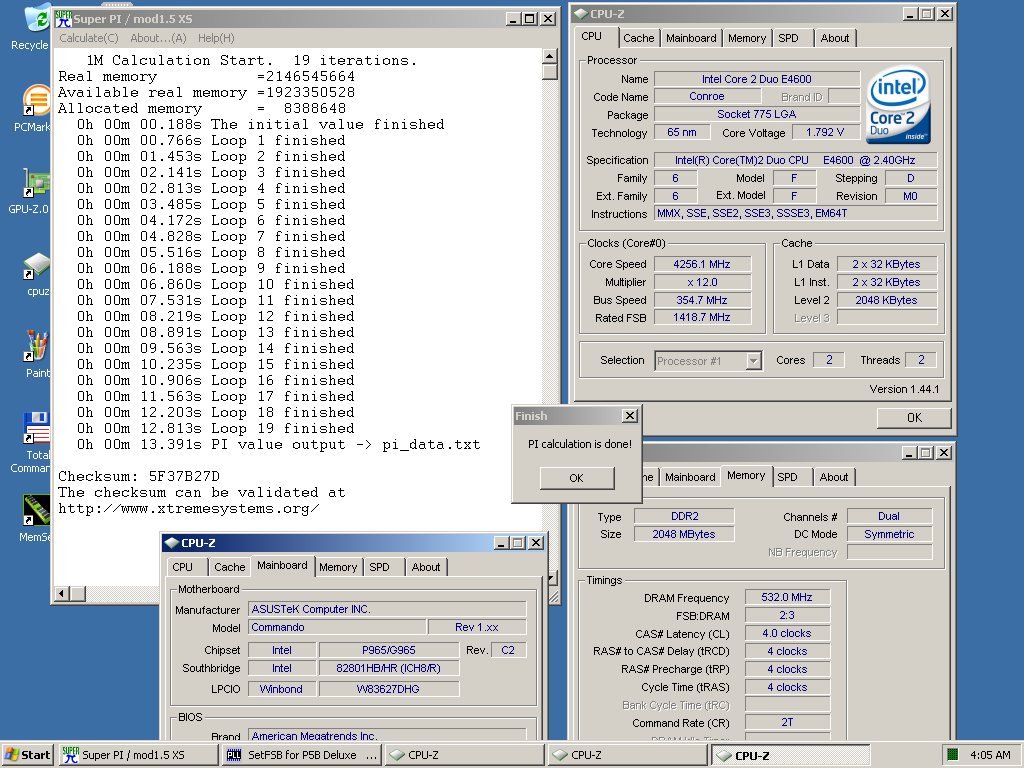
Task: Click the CAS# Latency 4.0 clocks value
Action: coord(787,633)
